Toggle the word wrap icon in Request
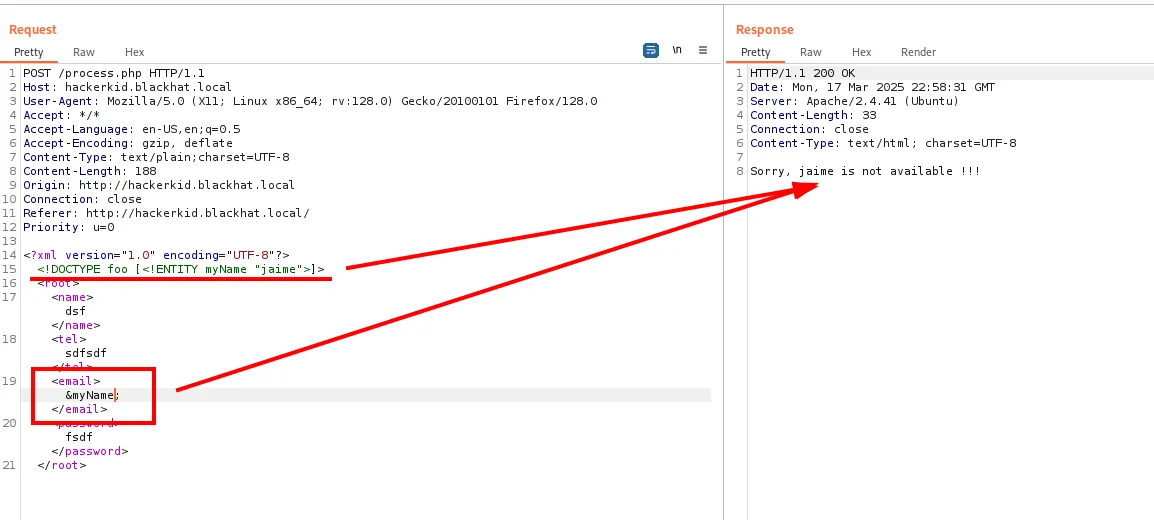 tap(651, 51)
